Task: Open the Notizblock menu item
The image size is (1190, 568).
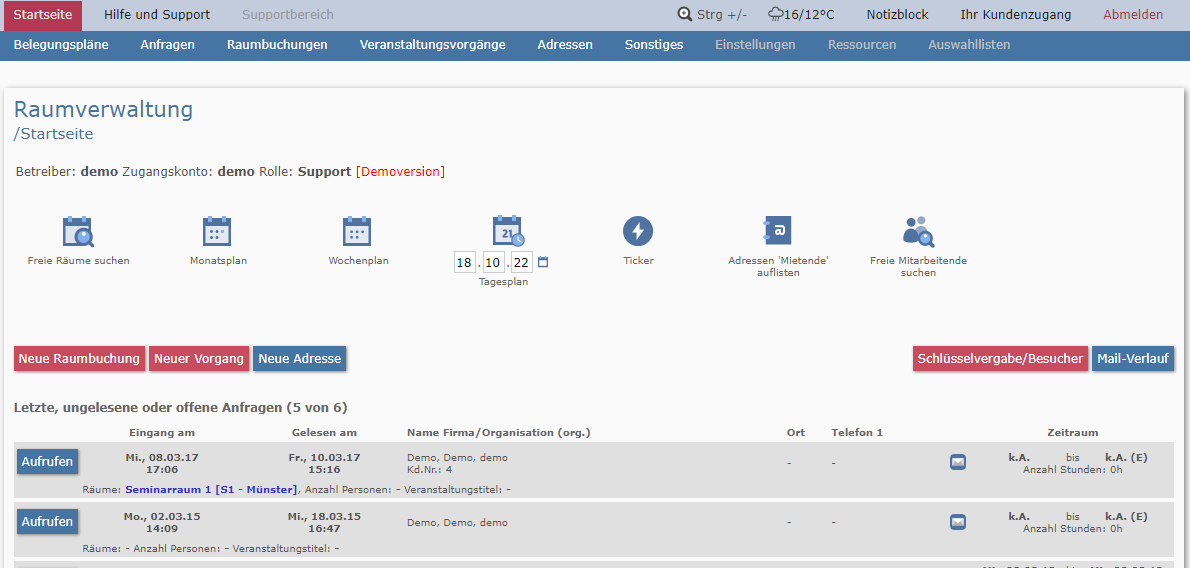Action: coord(897,15)
